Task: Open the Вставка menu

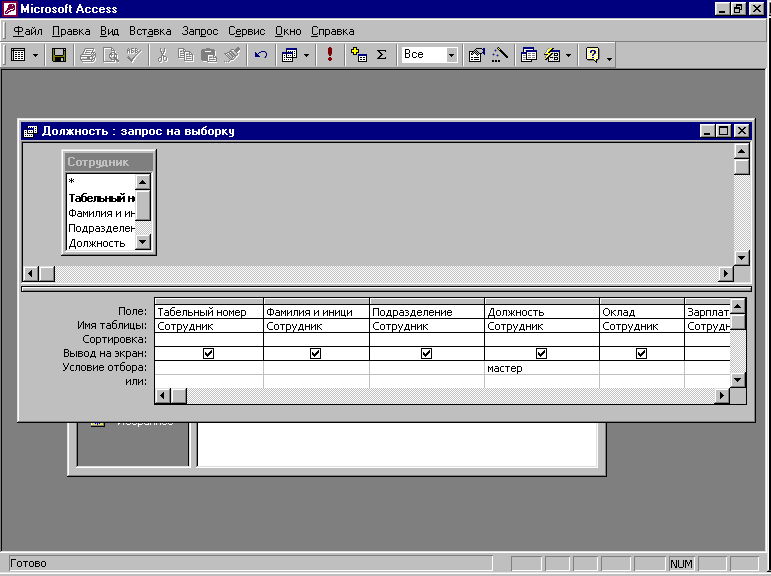Action: [150, 31]
